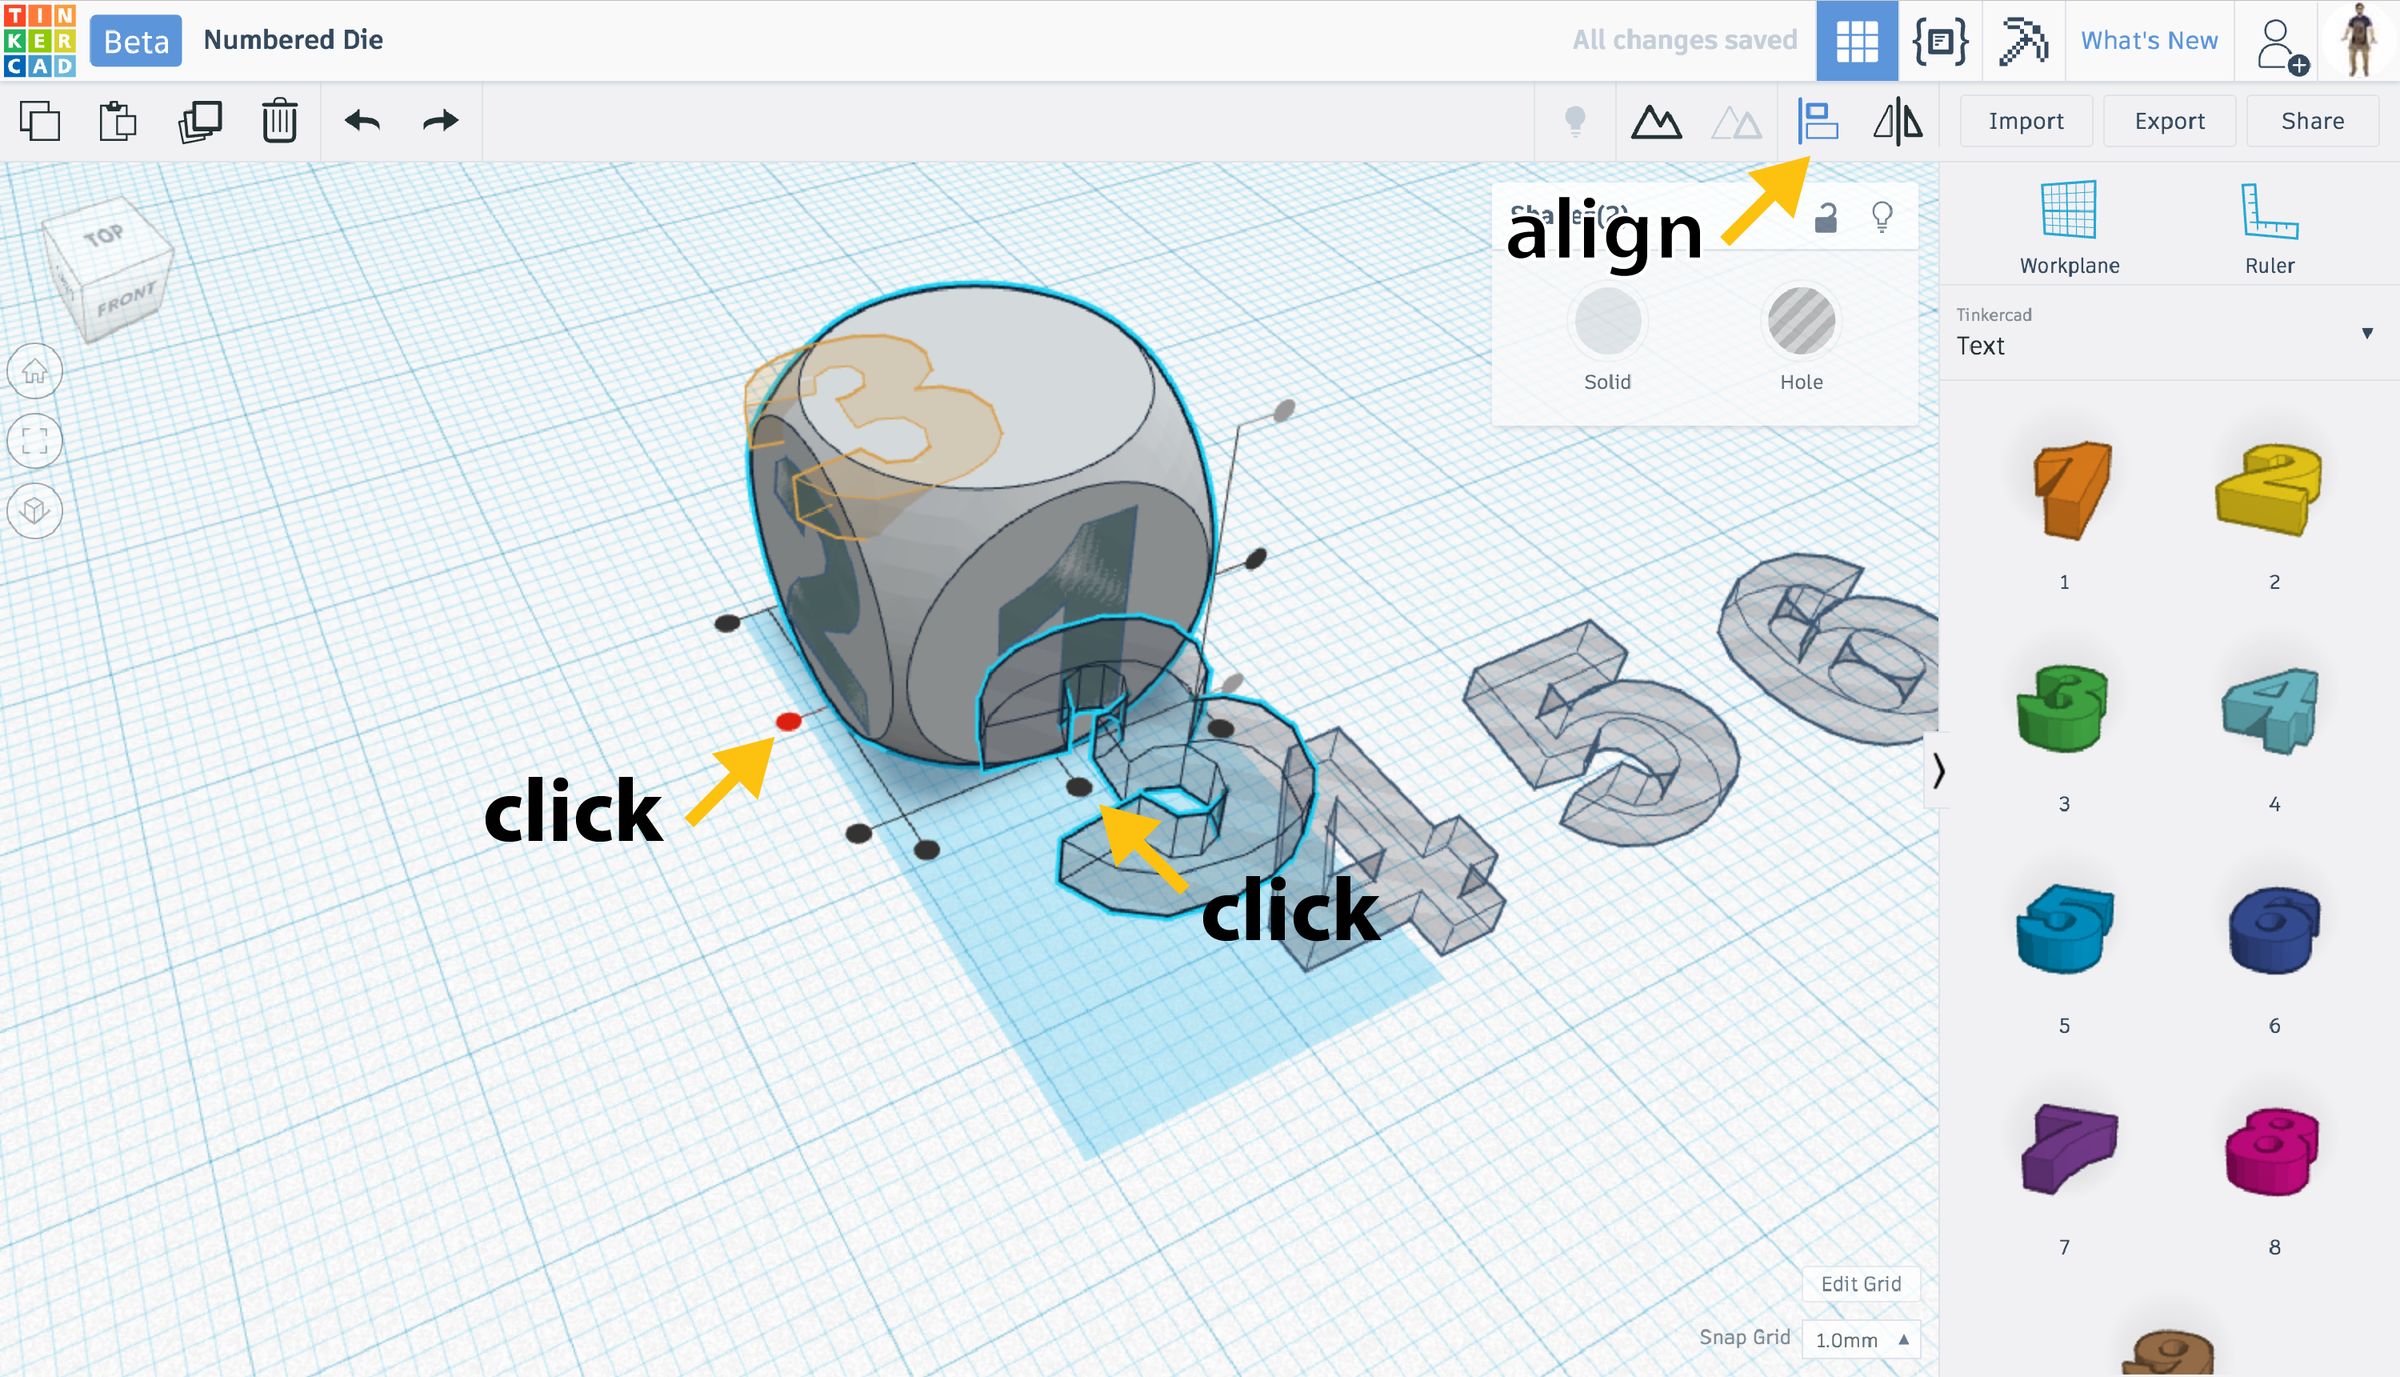Set selected shapes to Hole
This screenshot has width=2400, height=1377.
tap(1801, 323)
